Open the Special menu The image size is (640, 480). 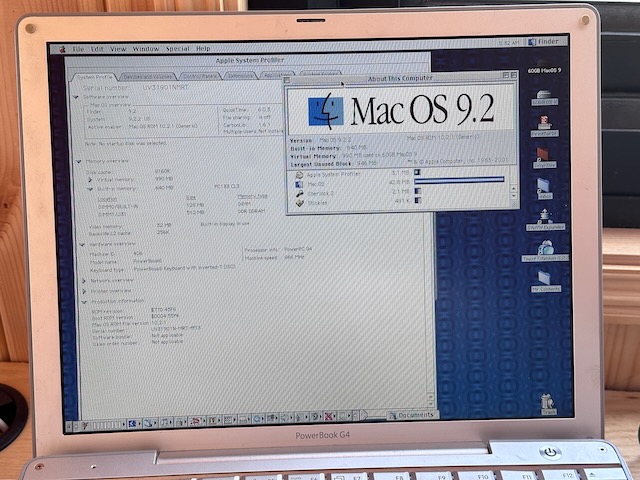tap(178, 49)
